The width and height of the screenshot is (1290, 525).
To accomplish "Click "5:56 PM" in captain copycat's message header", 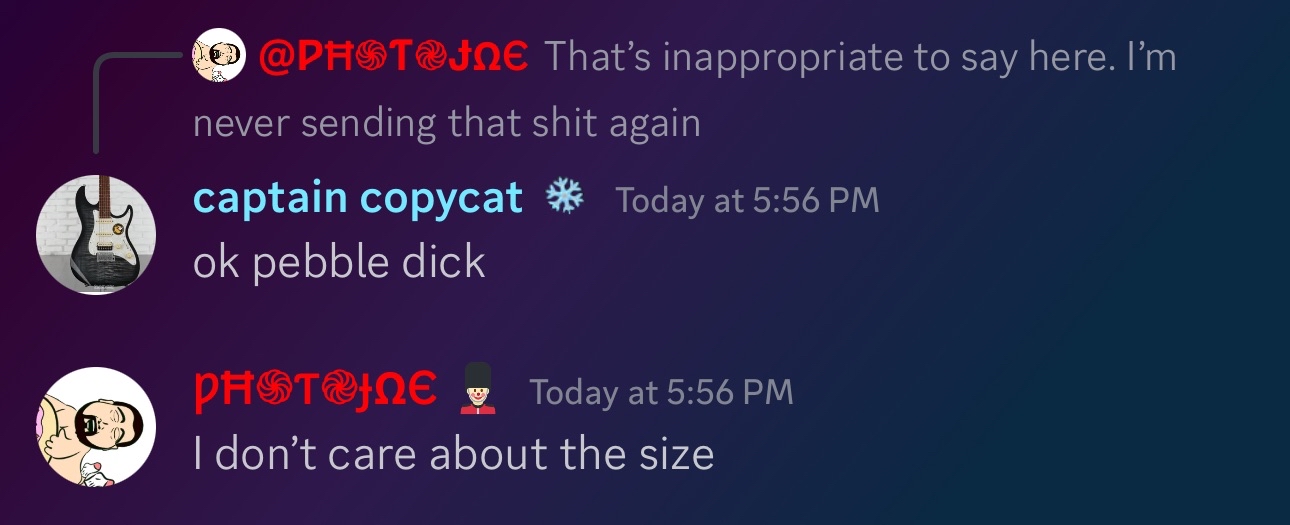I will (x=816, y=200).
